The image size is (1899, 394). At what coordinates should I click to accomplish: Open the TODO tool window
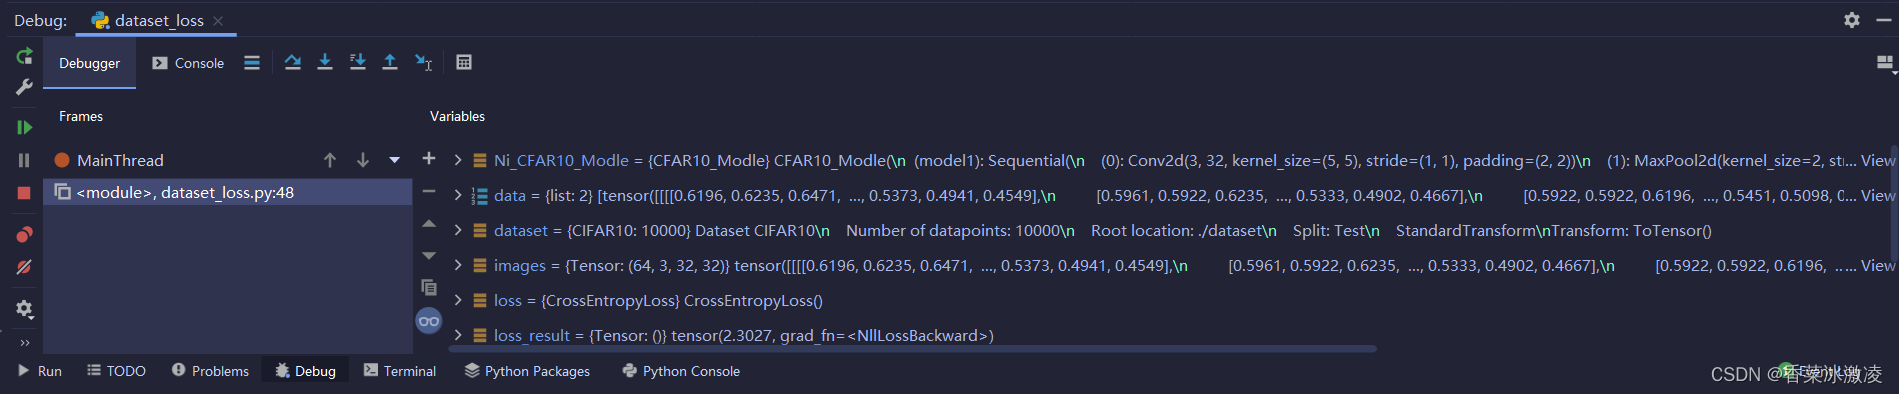click(x=116, y=371)
